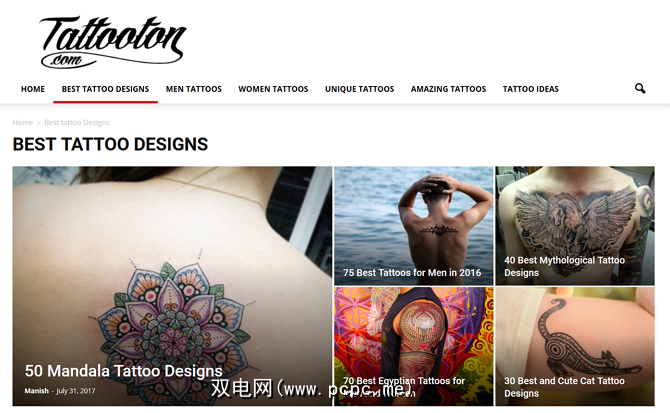
Task: Click the author name Manish
Action: coord(36,391)
